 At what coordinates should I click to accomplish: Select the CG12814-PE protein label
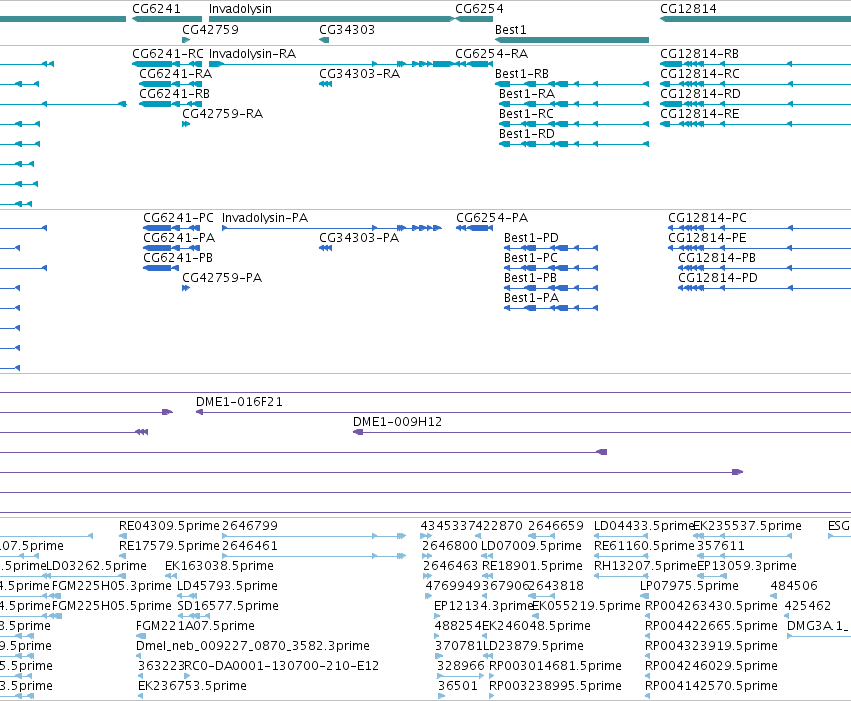click(x=707, y=238)
